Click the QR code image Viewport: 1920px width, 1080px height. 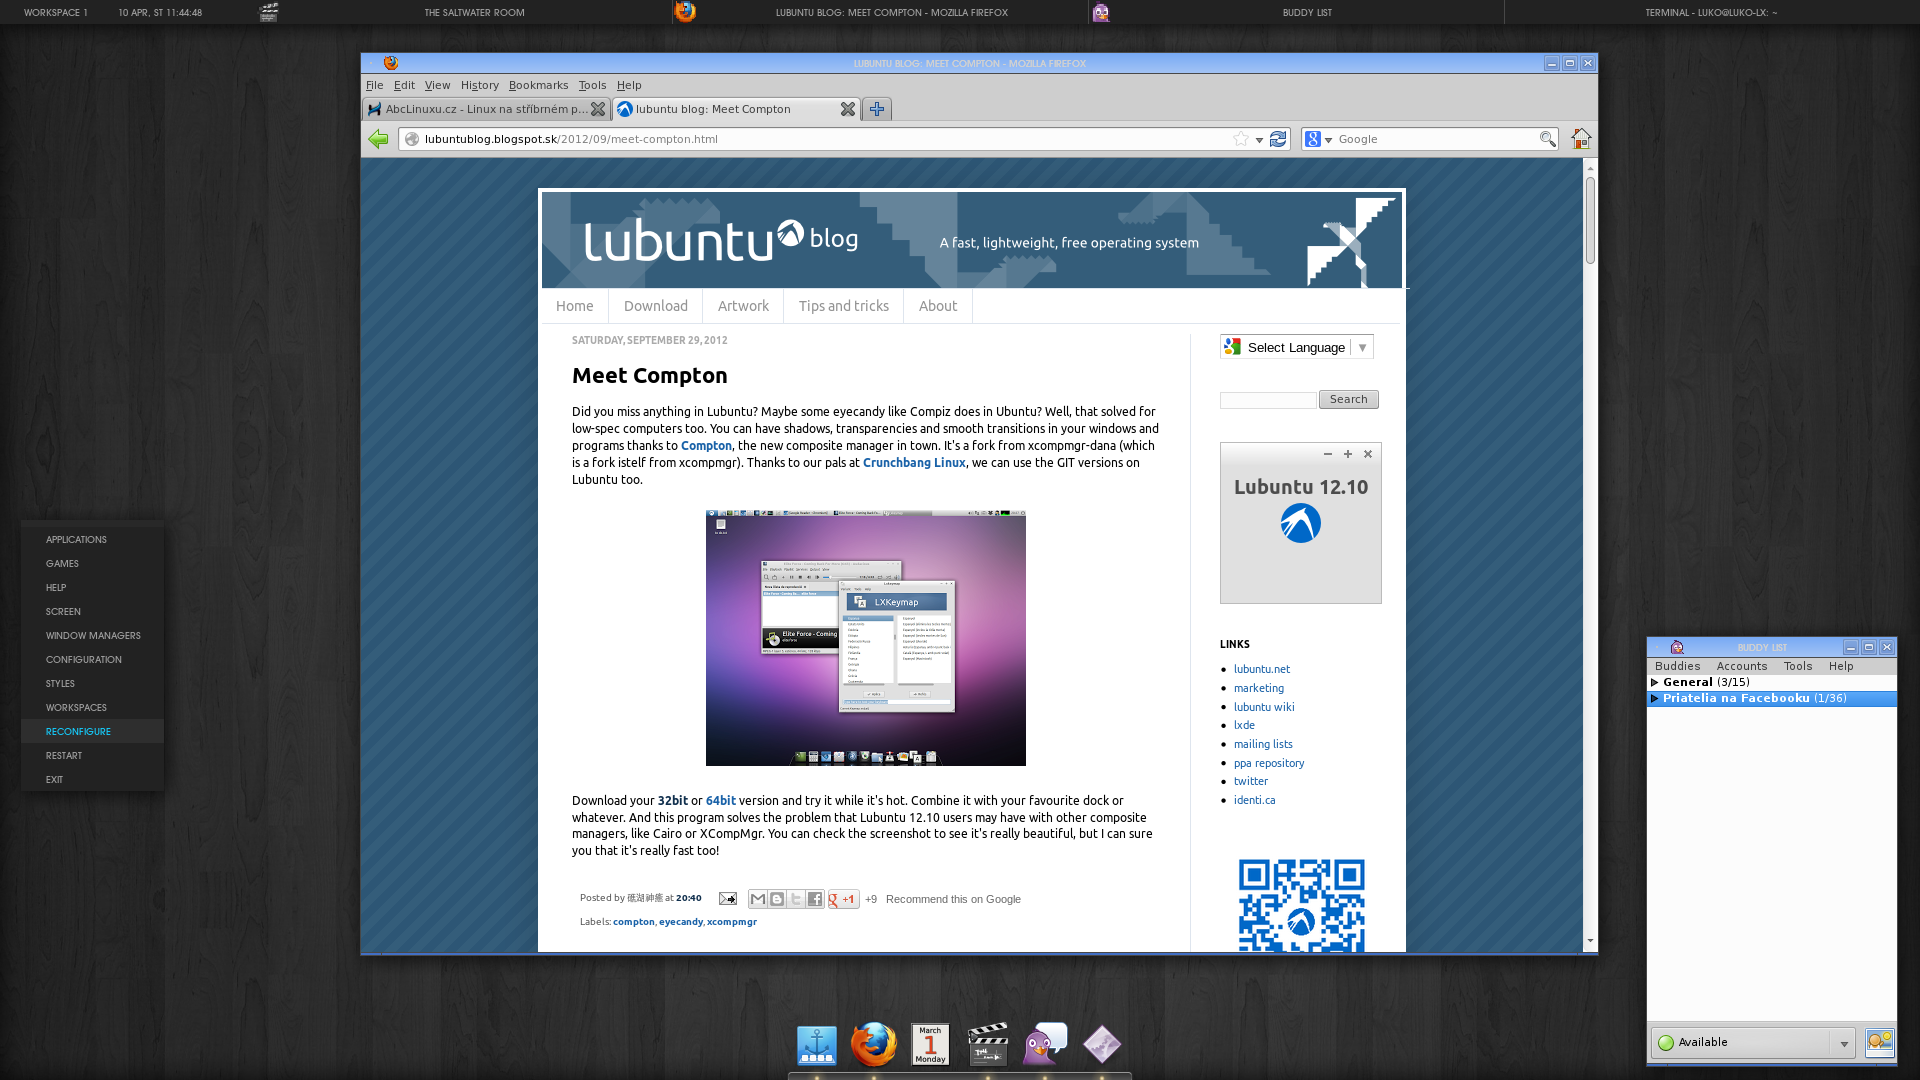point(1302,905)
